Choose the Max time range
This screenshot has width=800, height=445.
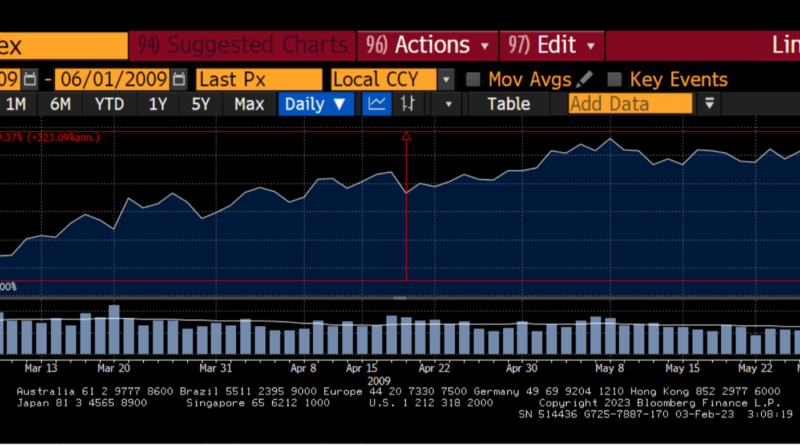[x=249, y=104]
